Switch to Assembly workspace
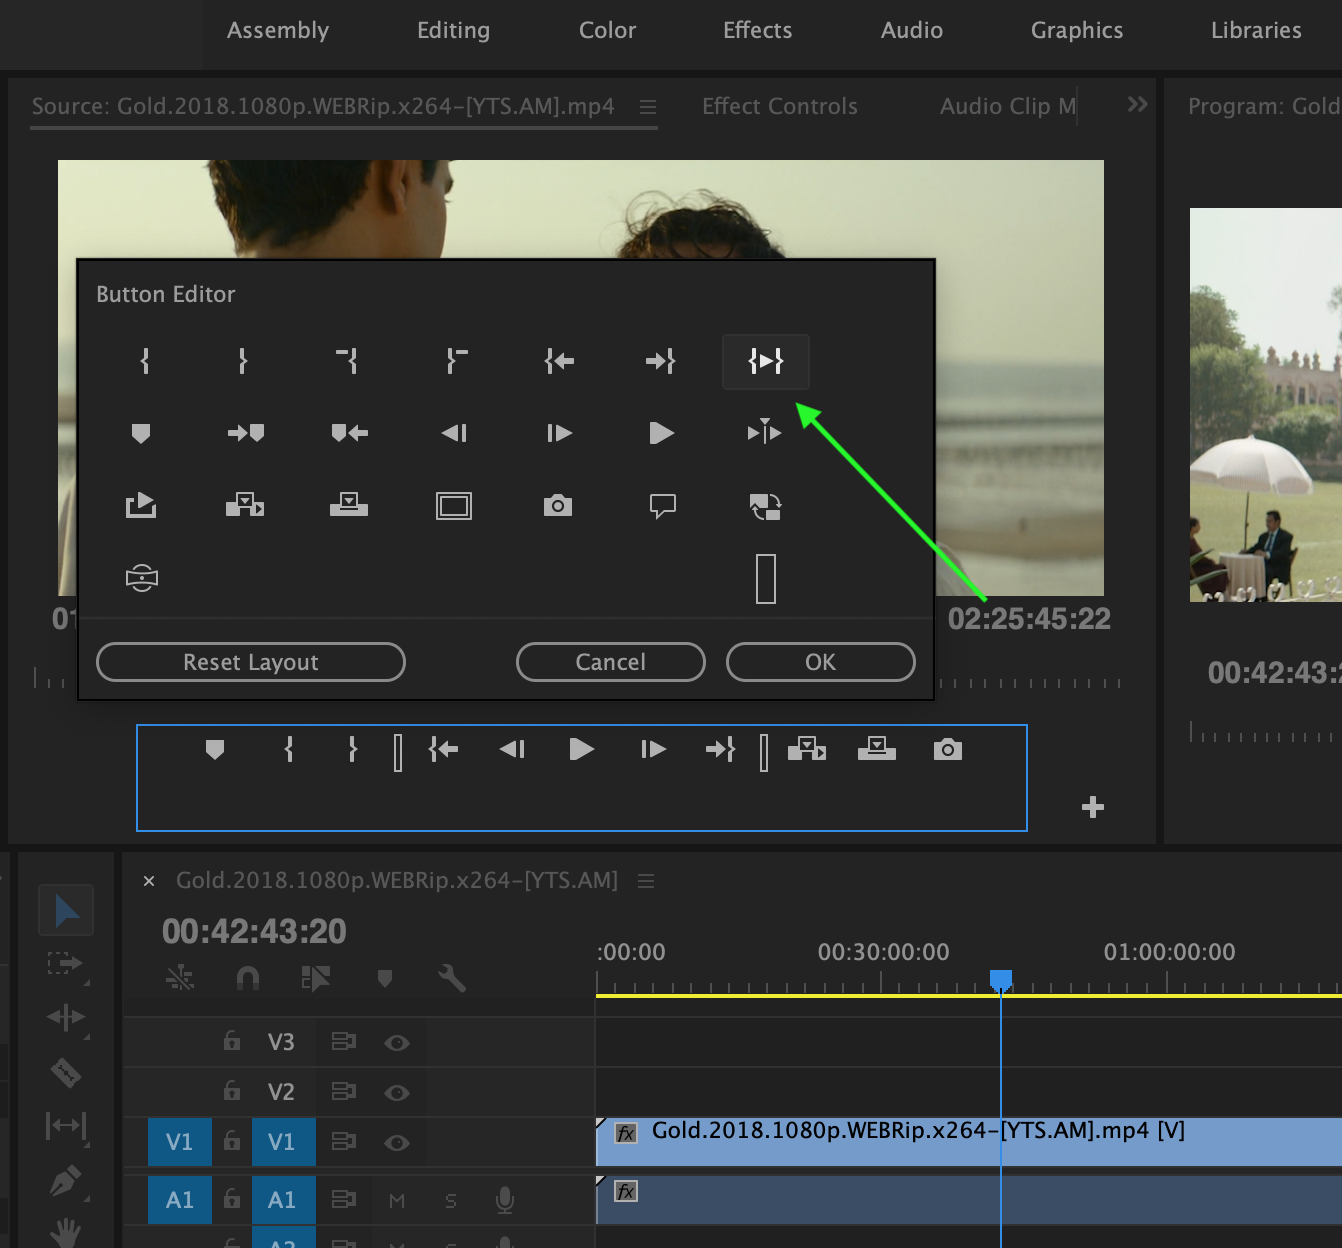This screenshot has height=1248, width=1342. [x=278, y=30]
